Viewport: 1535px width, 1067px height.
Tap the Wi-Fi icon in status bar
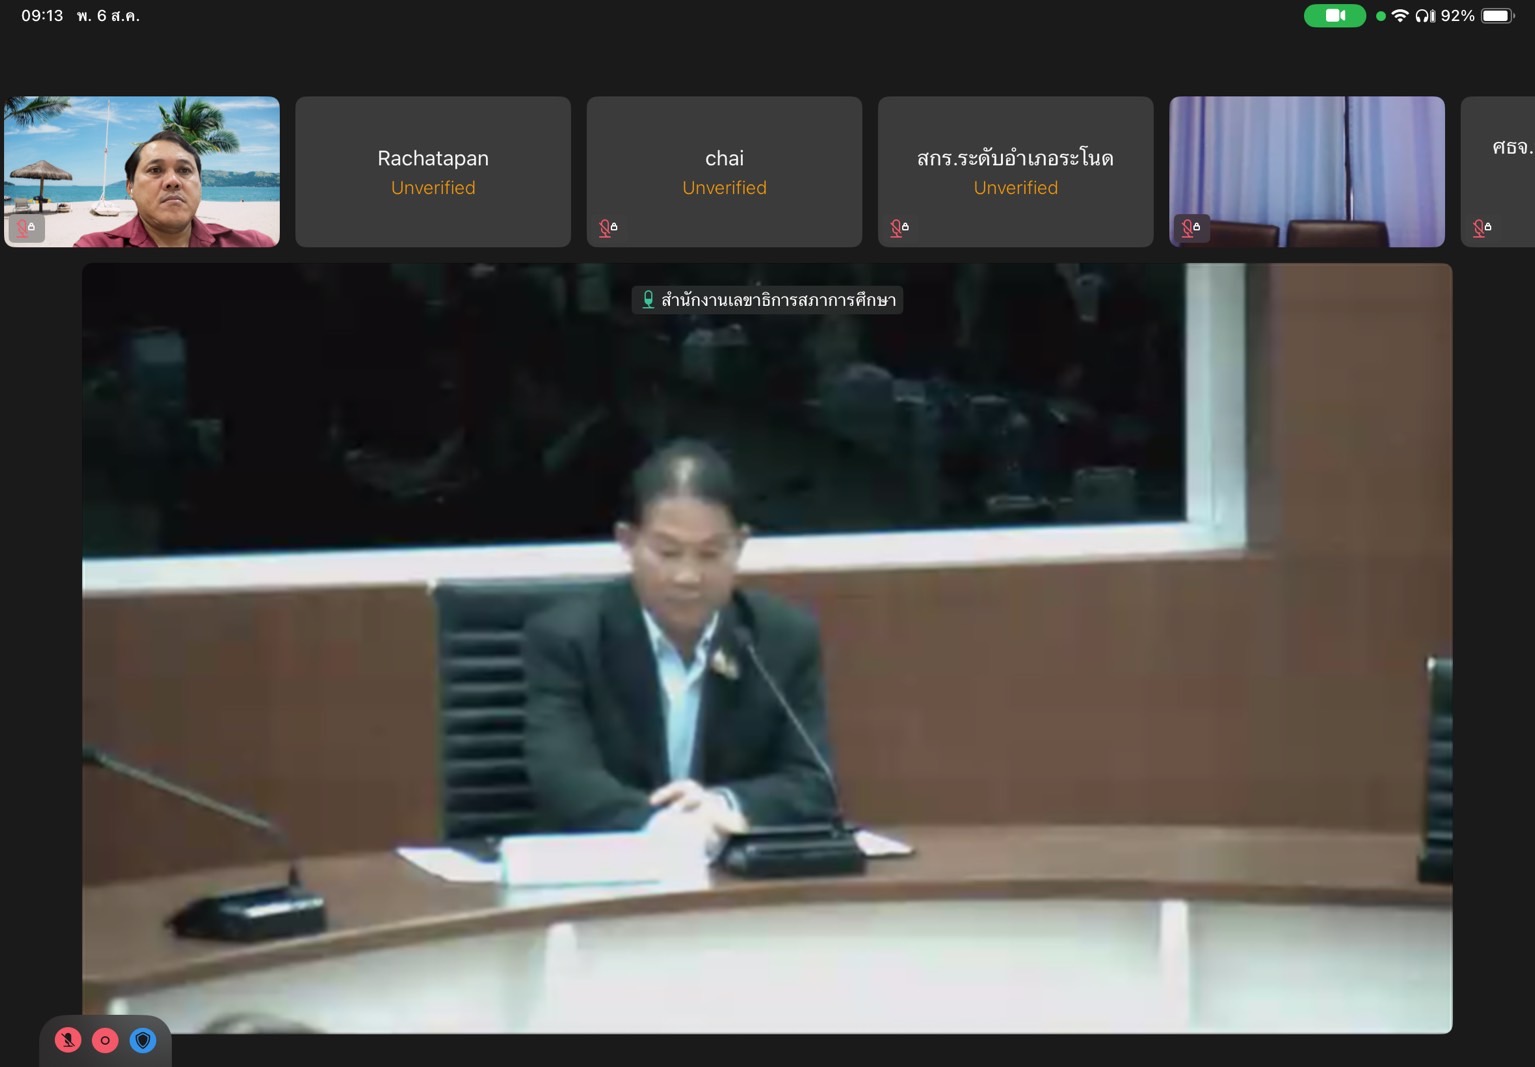point(1400,16)
